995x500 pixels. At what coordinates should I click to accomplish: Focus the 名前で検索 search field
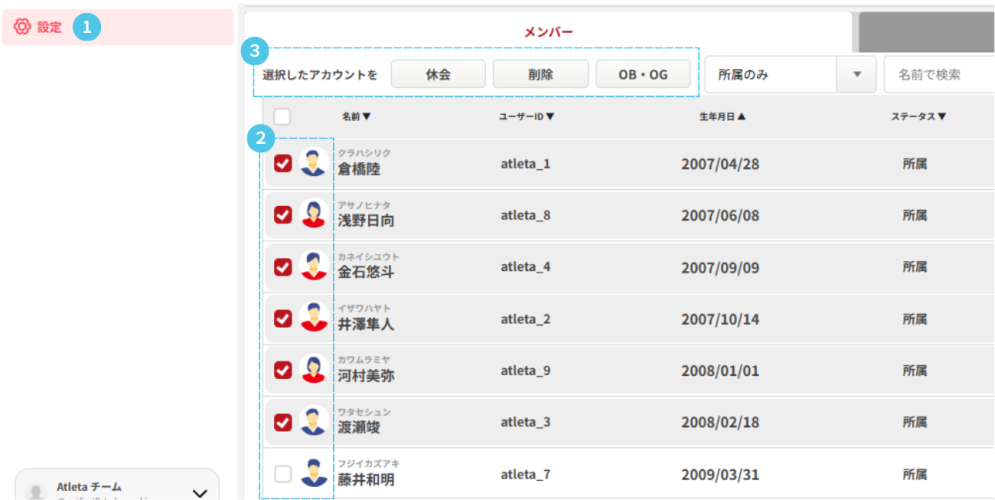938,74
